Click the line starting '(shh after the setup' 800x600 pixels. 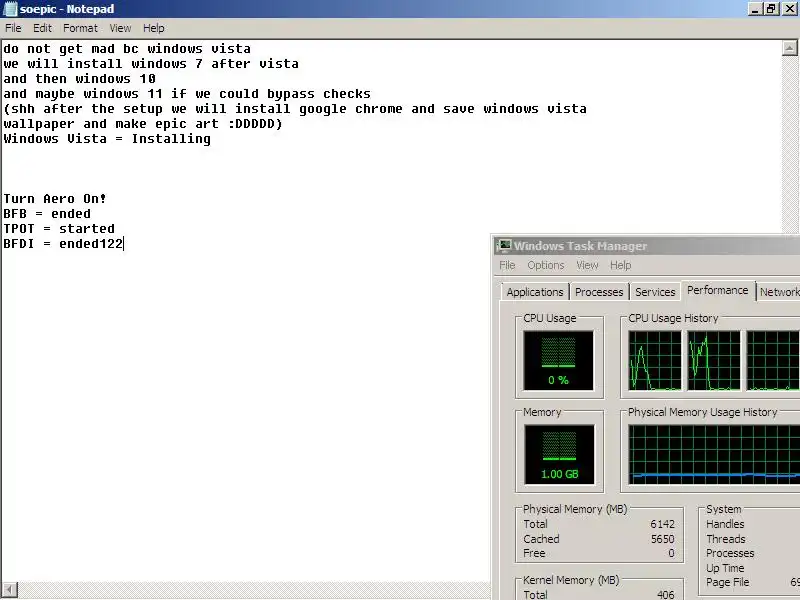pos(295,109)
